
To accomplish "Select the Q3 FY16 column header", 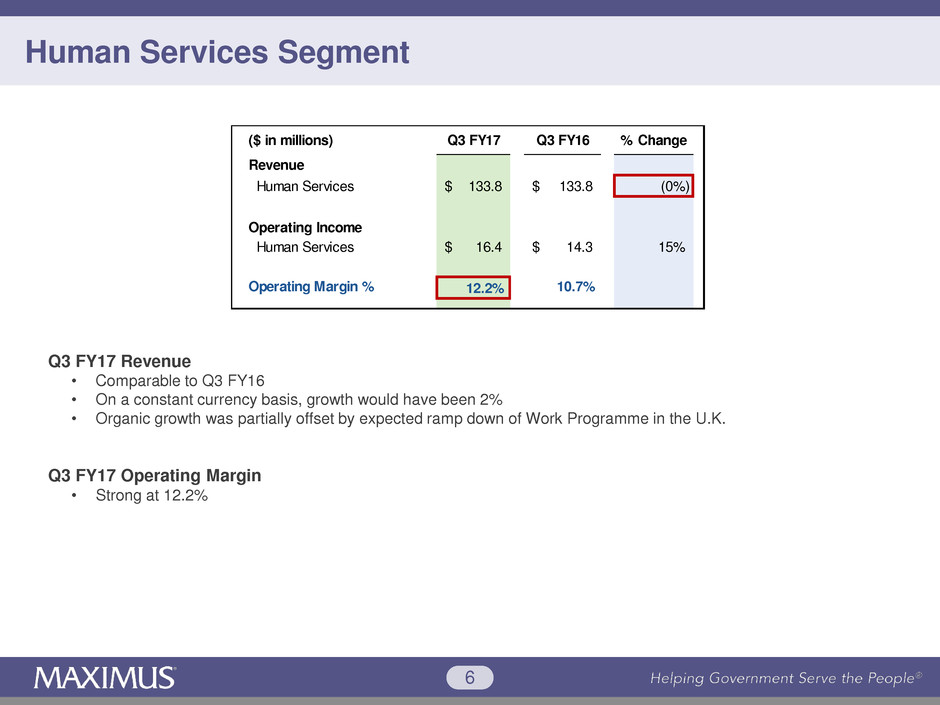I will pos(562,140).
